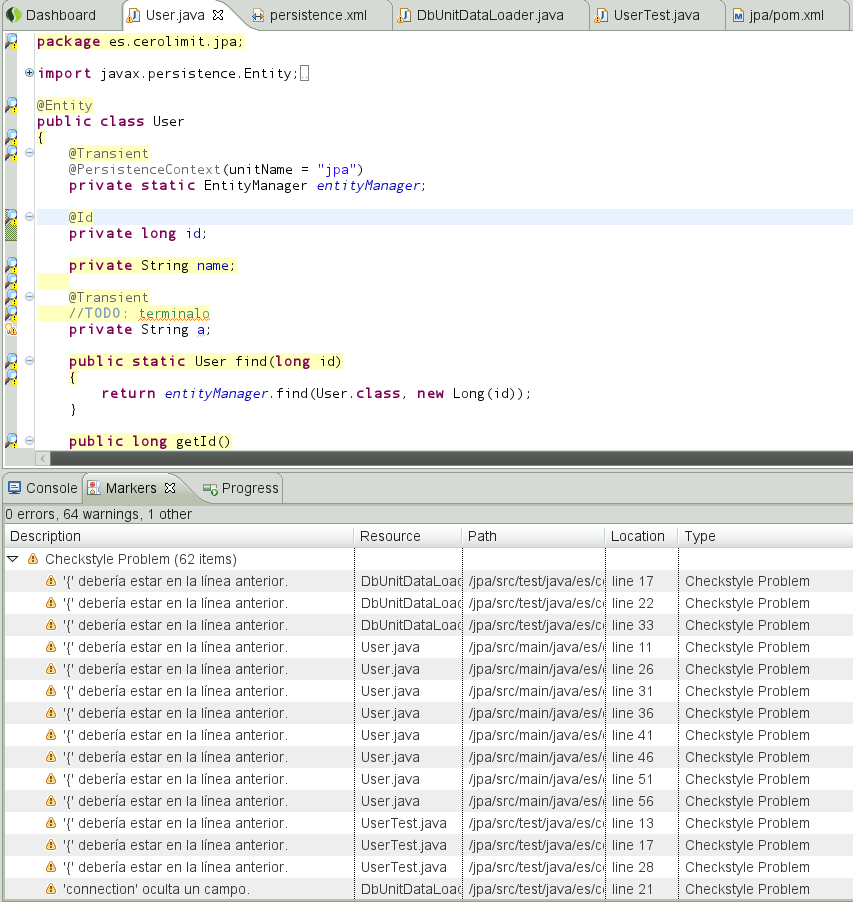Select the Markers view tab
Image resolution: width=853 pixels, height=902 pixels.
click(x=131, y=488)
